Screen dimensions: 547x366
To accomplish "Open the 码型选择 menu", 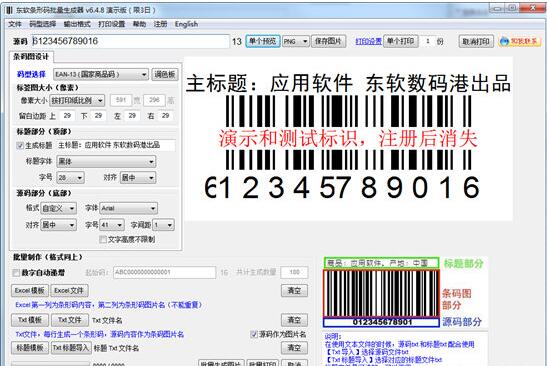I will [43, 24].
